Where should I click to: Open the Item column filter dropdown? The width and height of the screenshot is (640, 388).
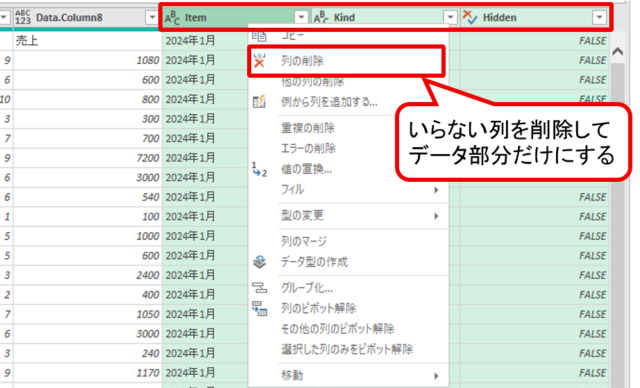click(301, 18)
